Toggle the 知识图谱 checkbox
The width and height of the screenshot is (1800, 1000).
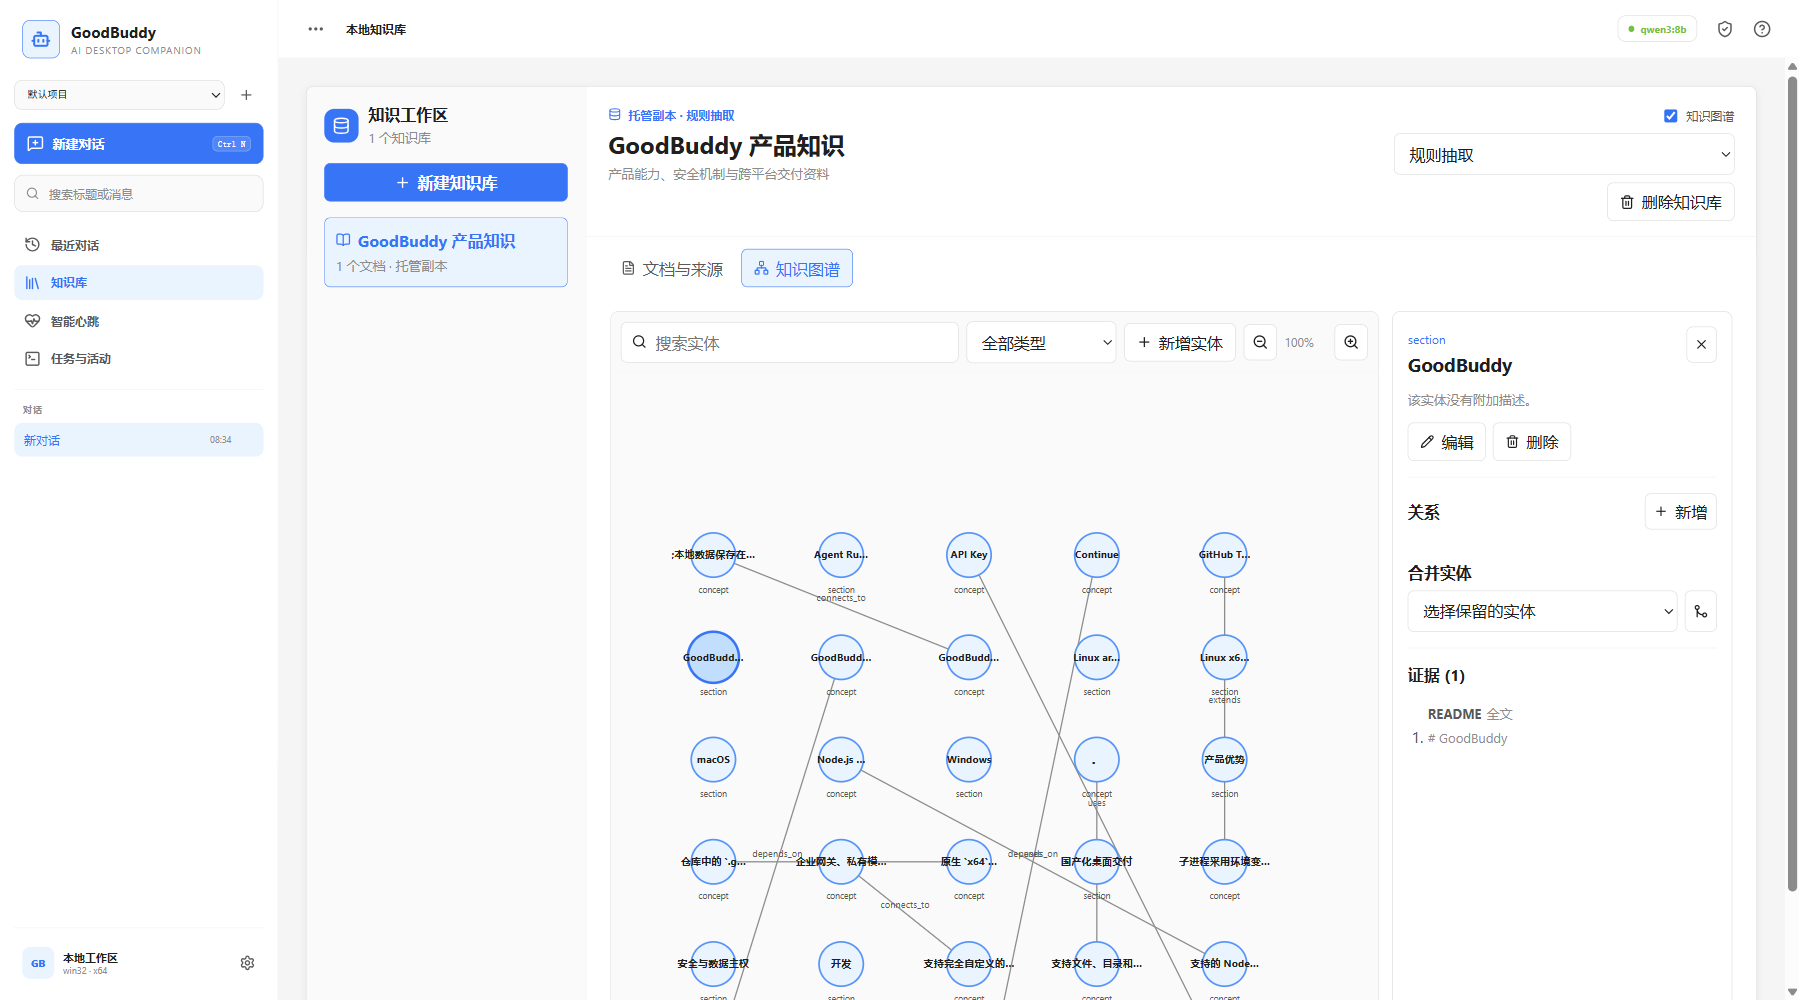click(1670, 116)
